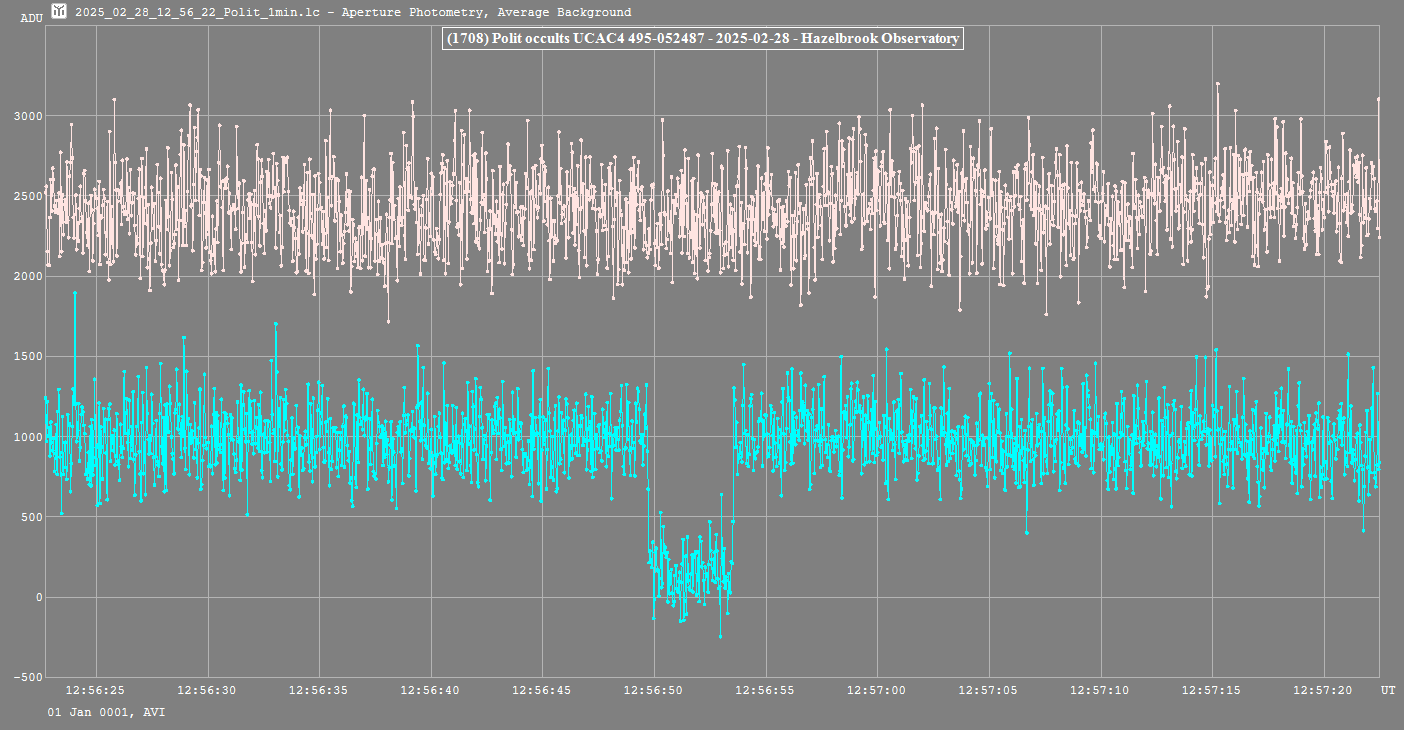Image resolution: width=1404 pixels, height=730 pixels.
Task: Click the 12:57:20 time axis label
Action: [x=1324, y=690]
